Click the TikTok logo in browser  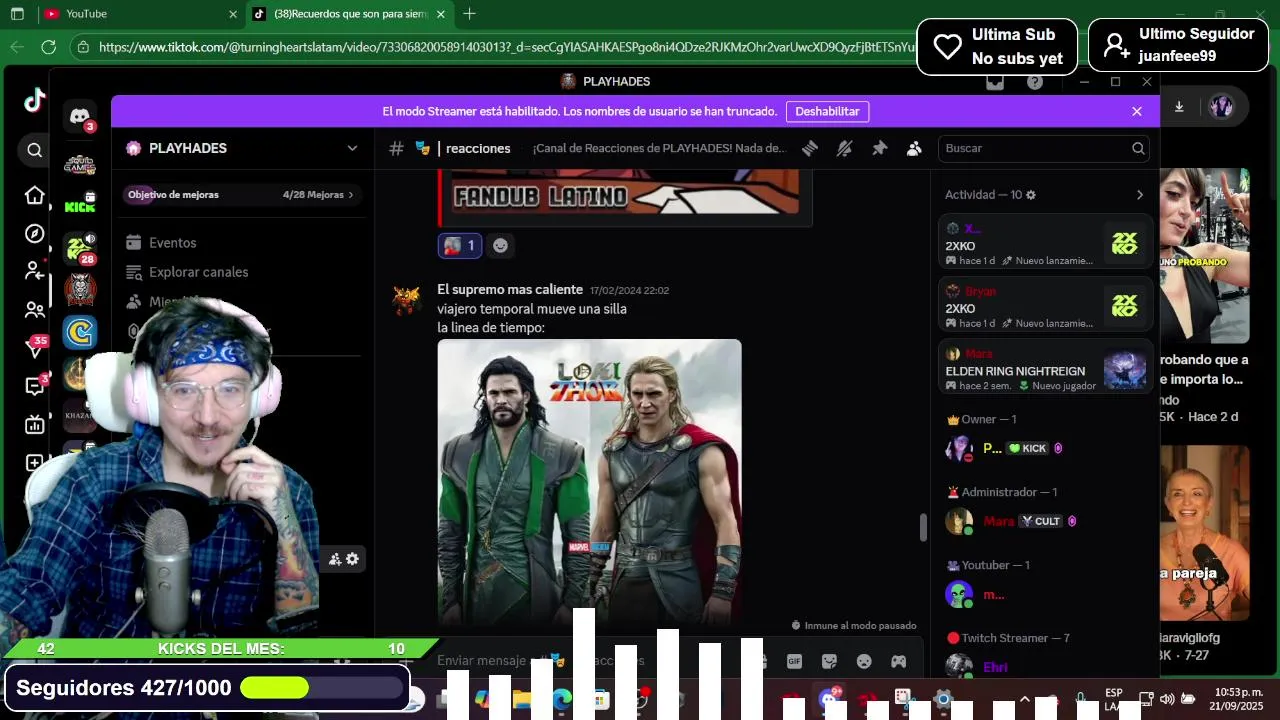(x=35, y=100)
